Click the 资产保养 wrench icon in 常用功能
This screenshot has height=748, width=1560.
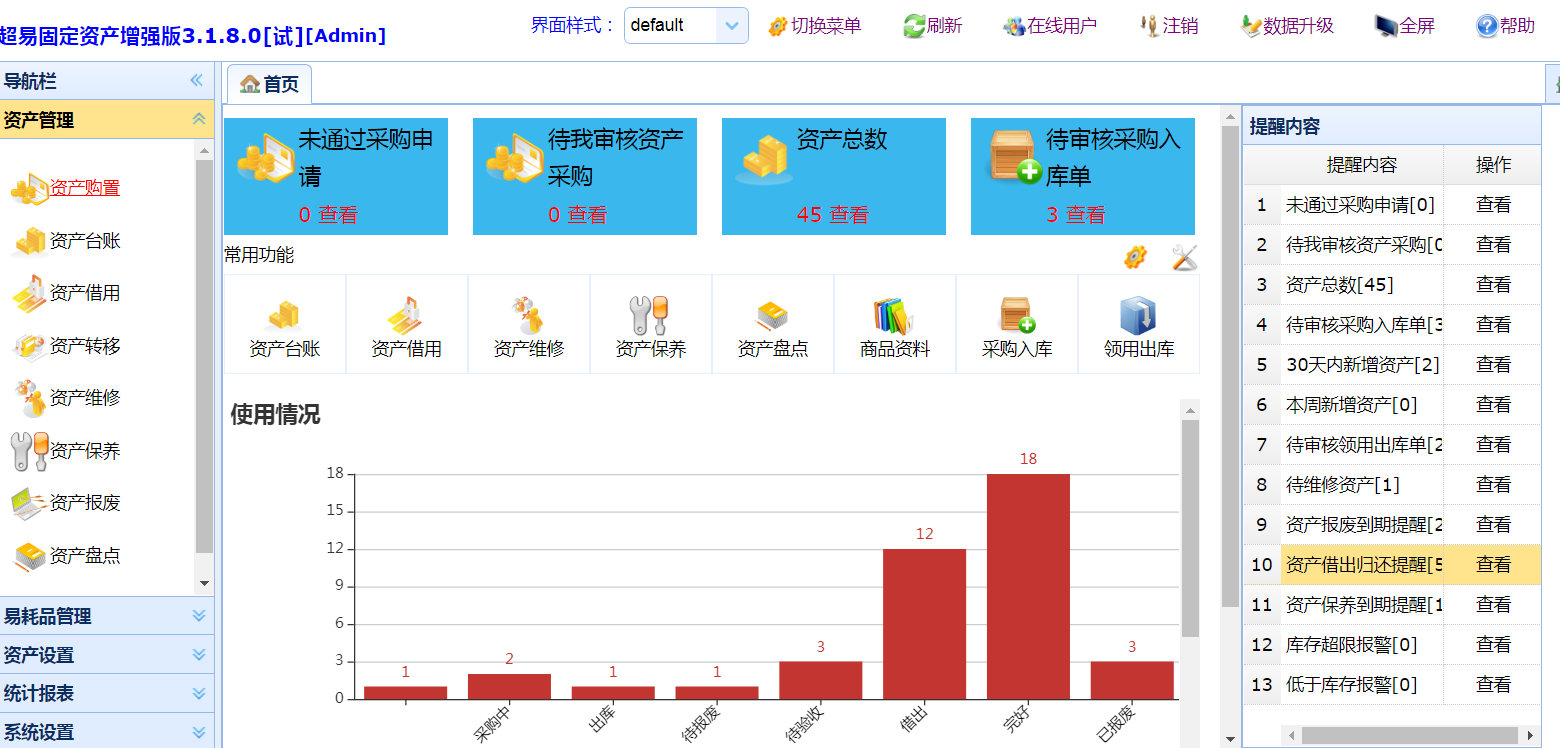pyautogui.click(x=650, y=316)
